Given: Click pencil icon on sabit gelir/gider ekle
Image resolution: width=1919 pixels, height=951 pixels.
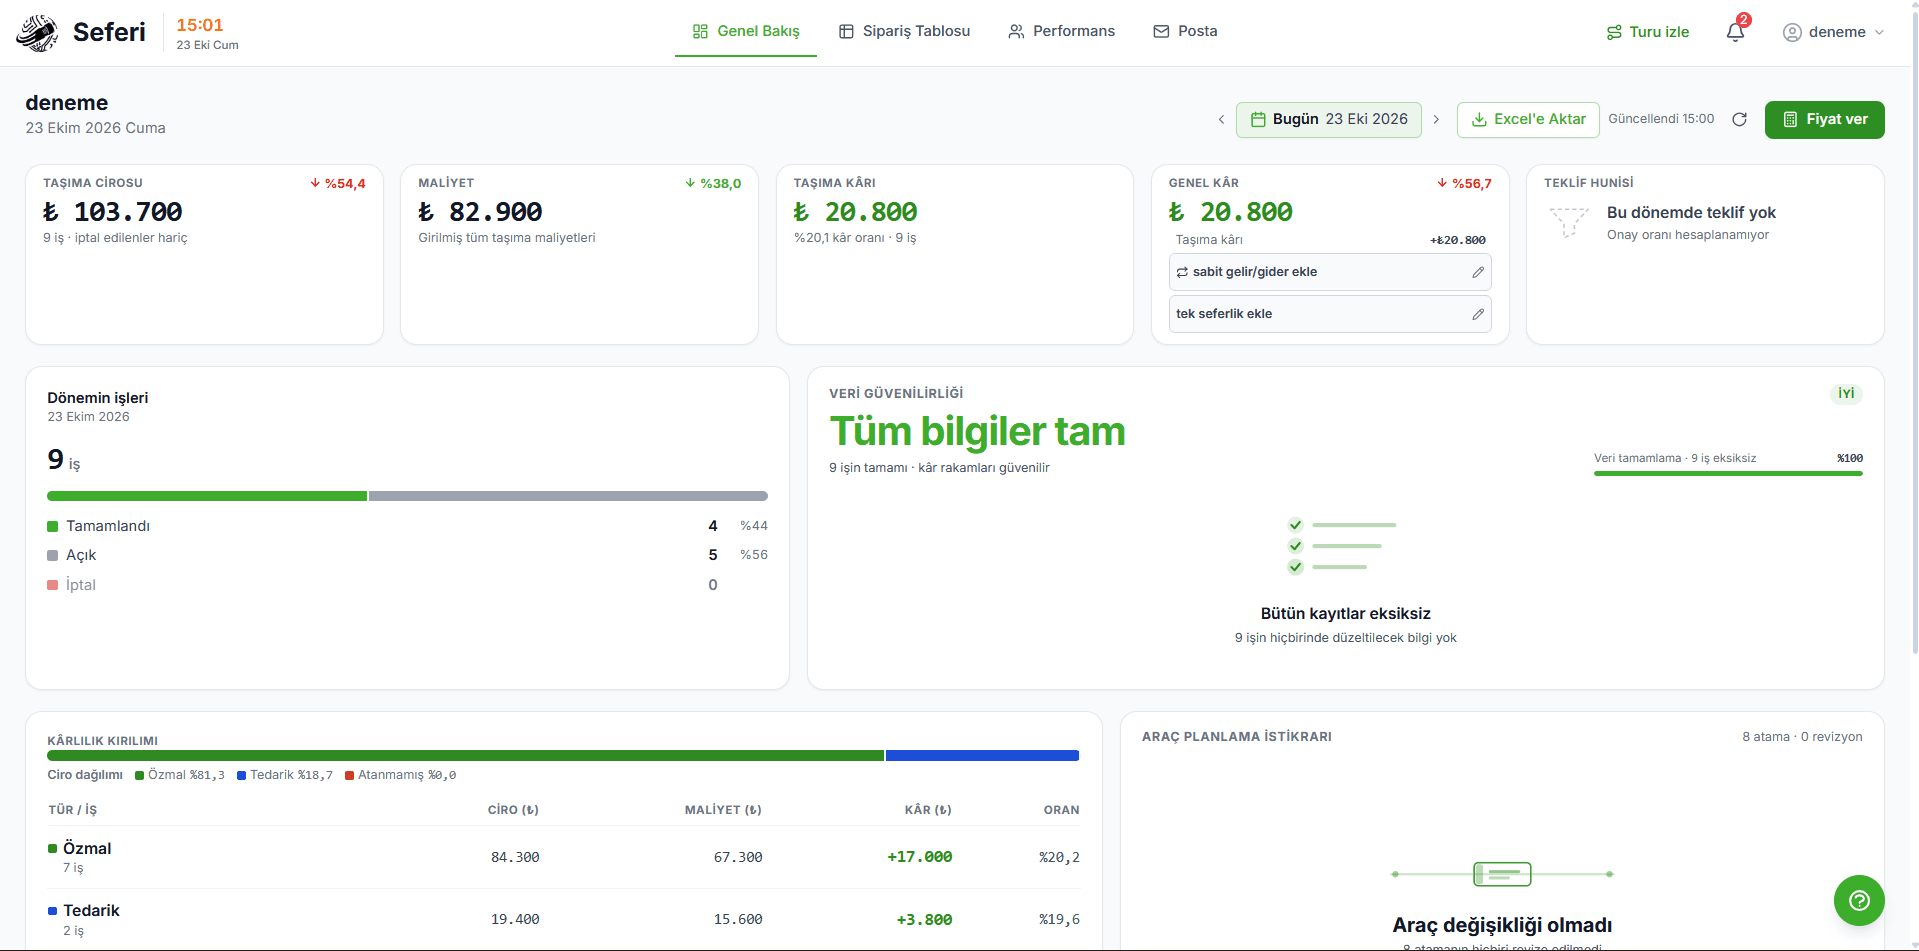Looking at the screenshot, I should click(1478, 272).
